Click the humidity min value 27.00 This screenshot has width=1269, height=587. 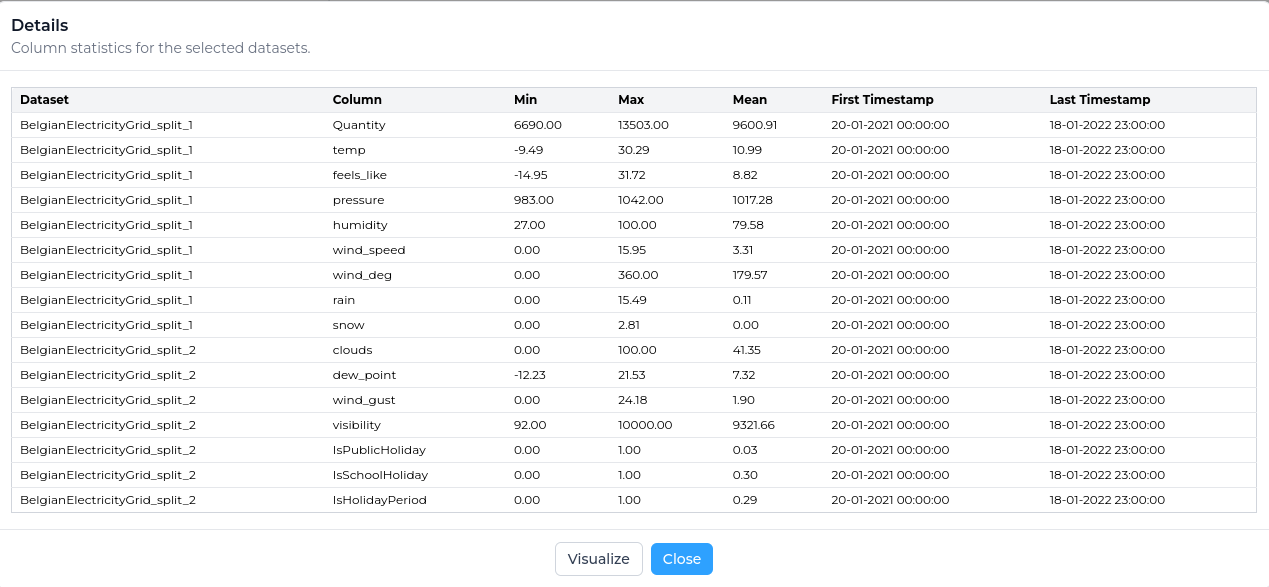[530, 225]
